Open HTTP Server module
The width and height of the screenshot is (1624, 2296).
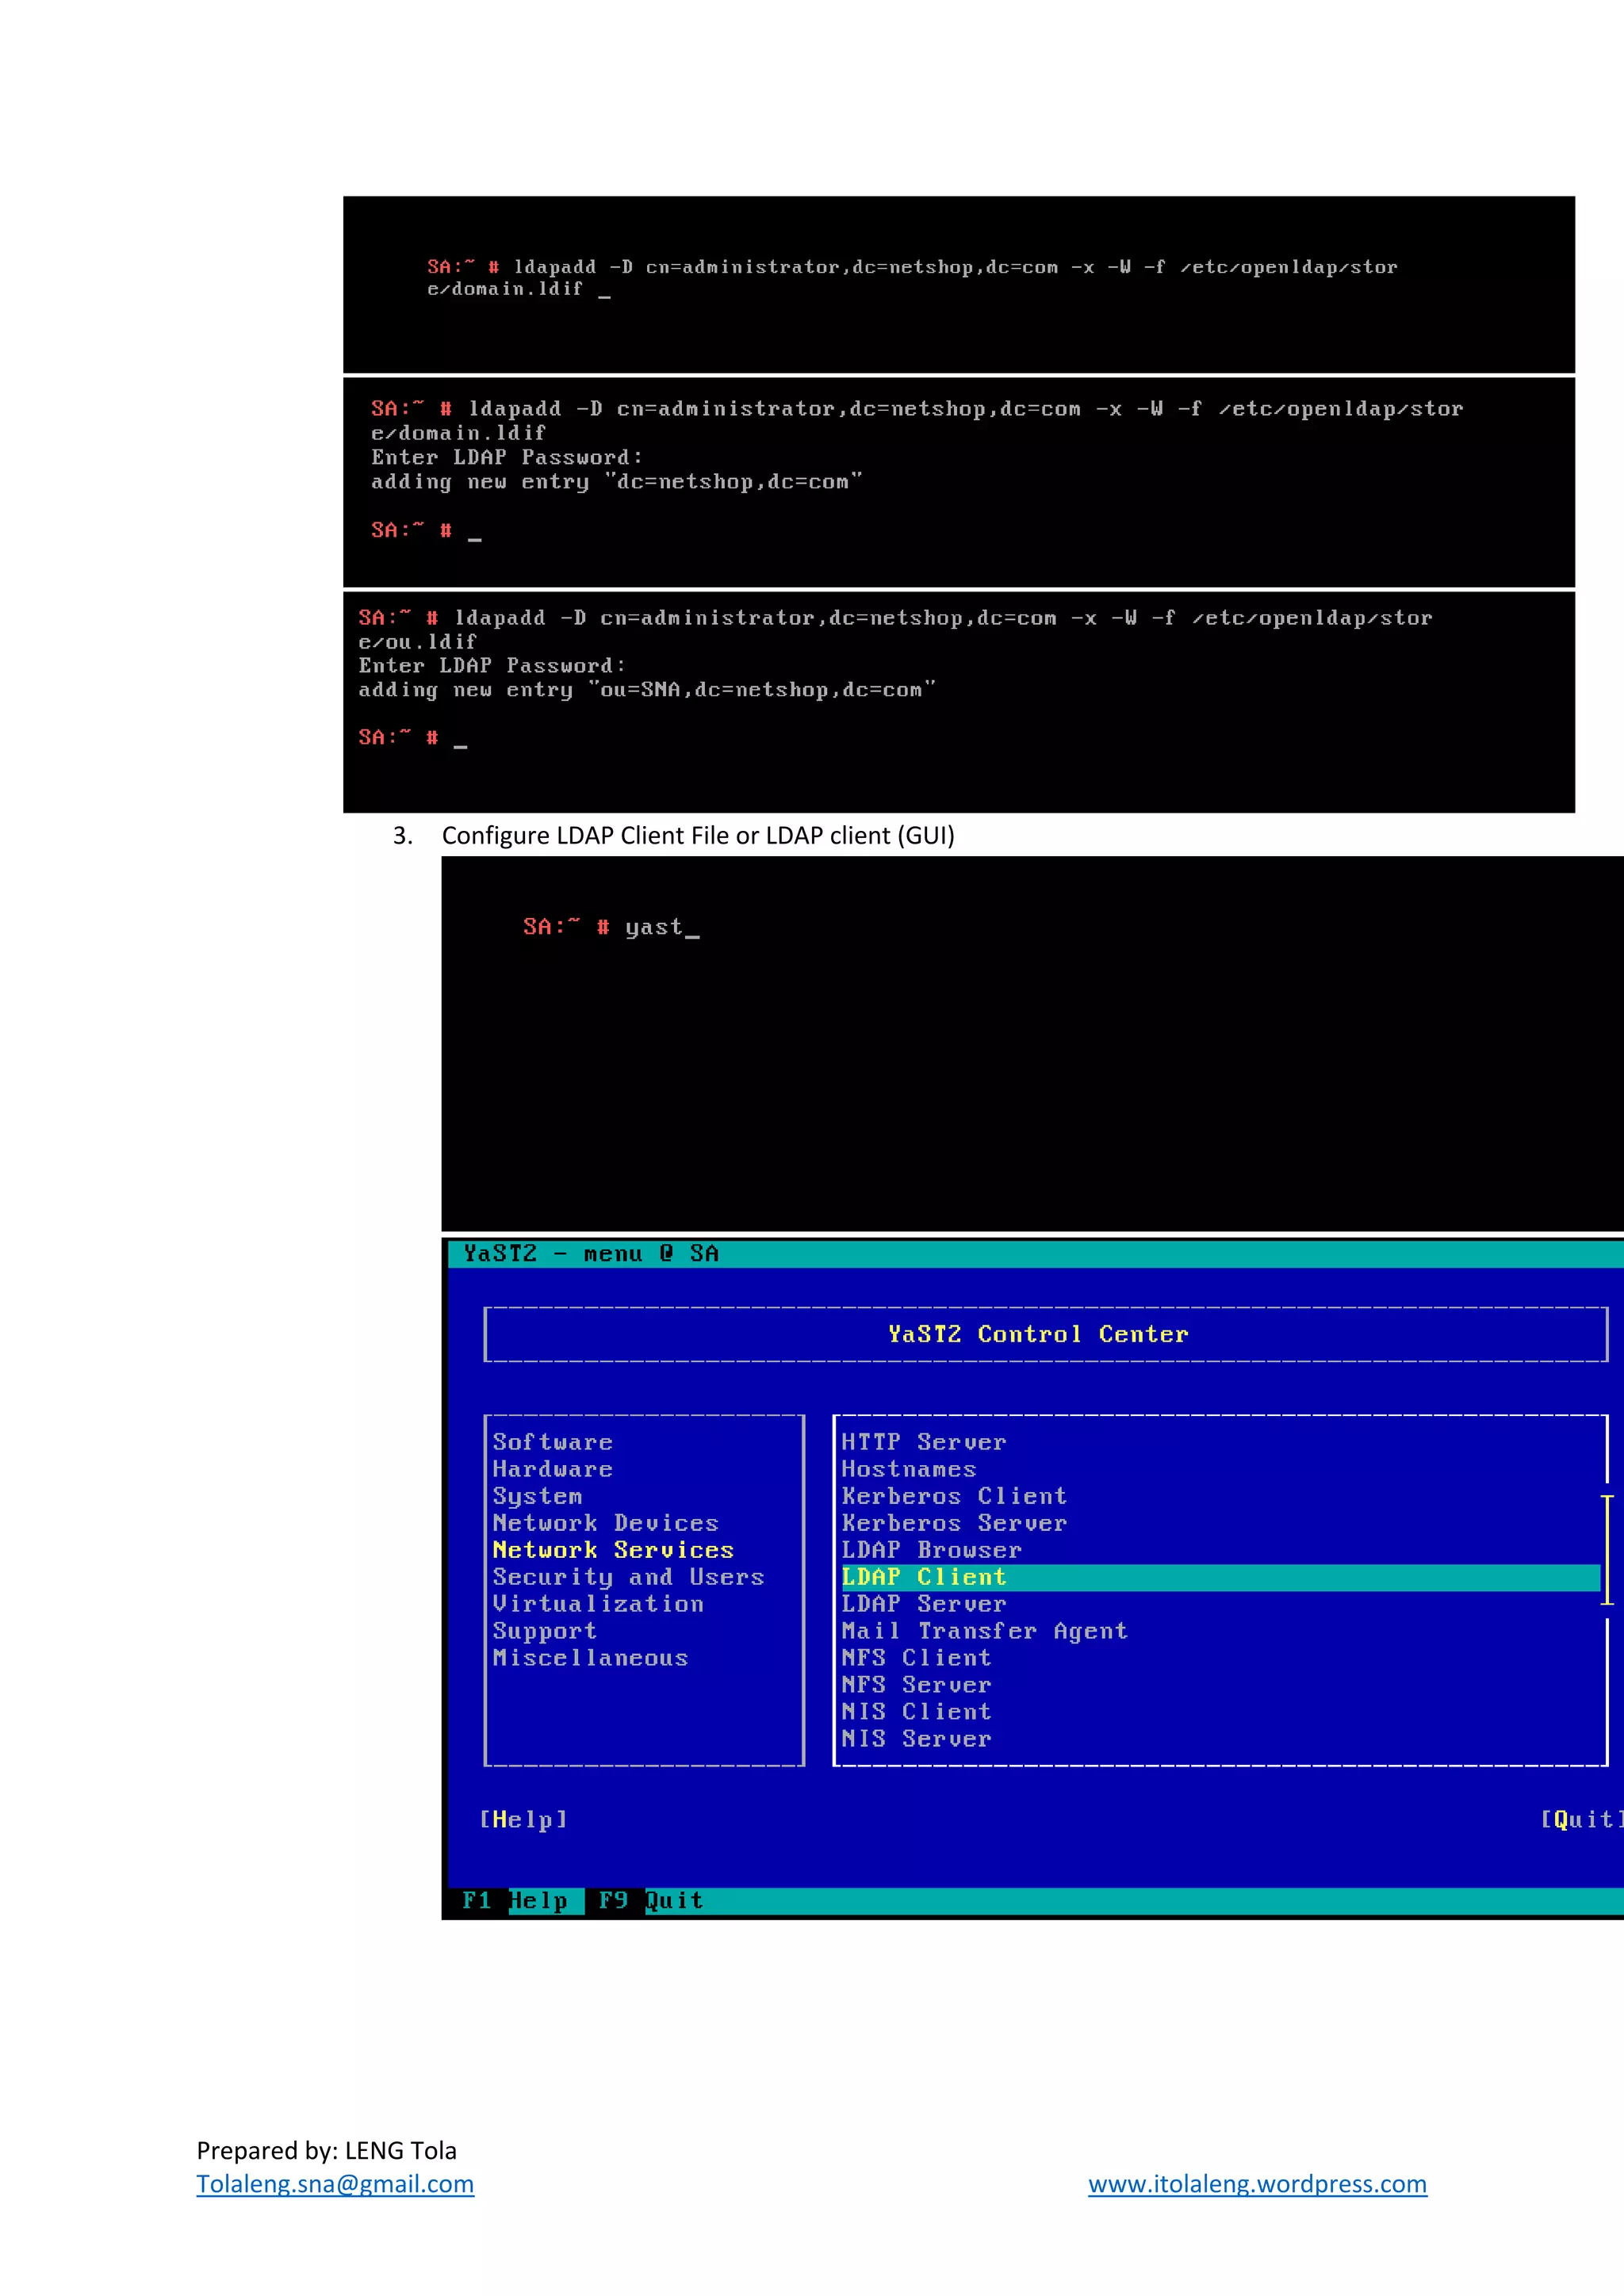coord(923,1442)
